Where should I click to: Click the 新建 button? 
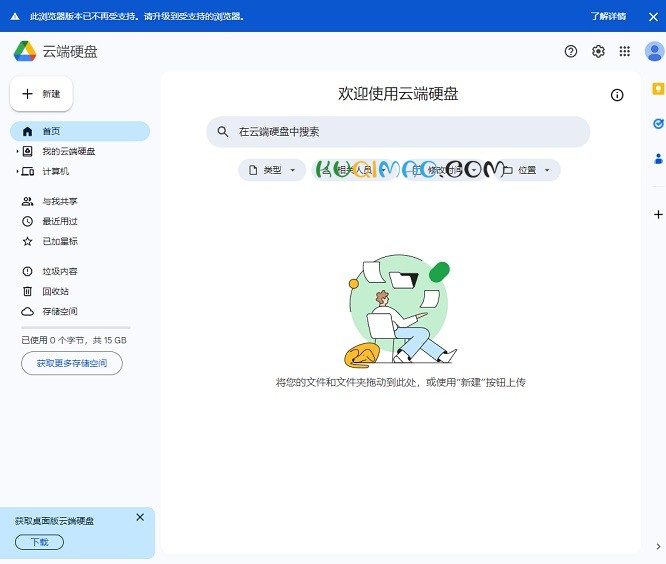41,94
